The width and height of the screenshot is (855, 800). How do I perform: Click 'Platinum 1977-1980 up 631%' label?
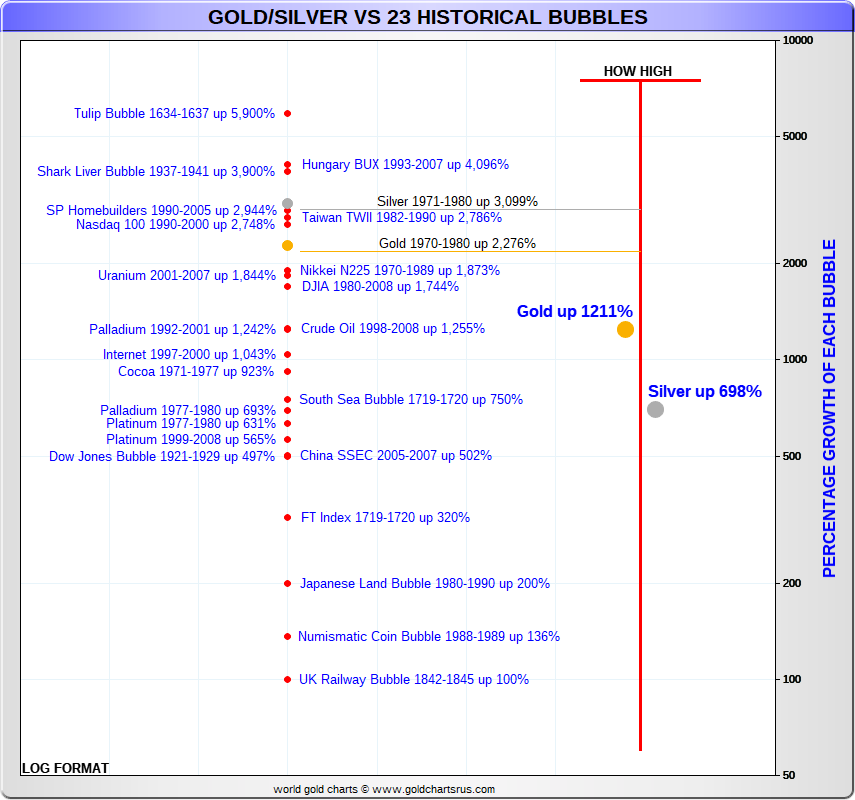[x=191, y=424]
